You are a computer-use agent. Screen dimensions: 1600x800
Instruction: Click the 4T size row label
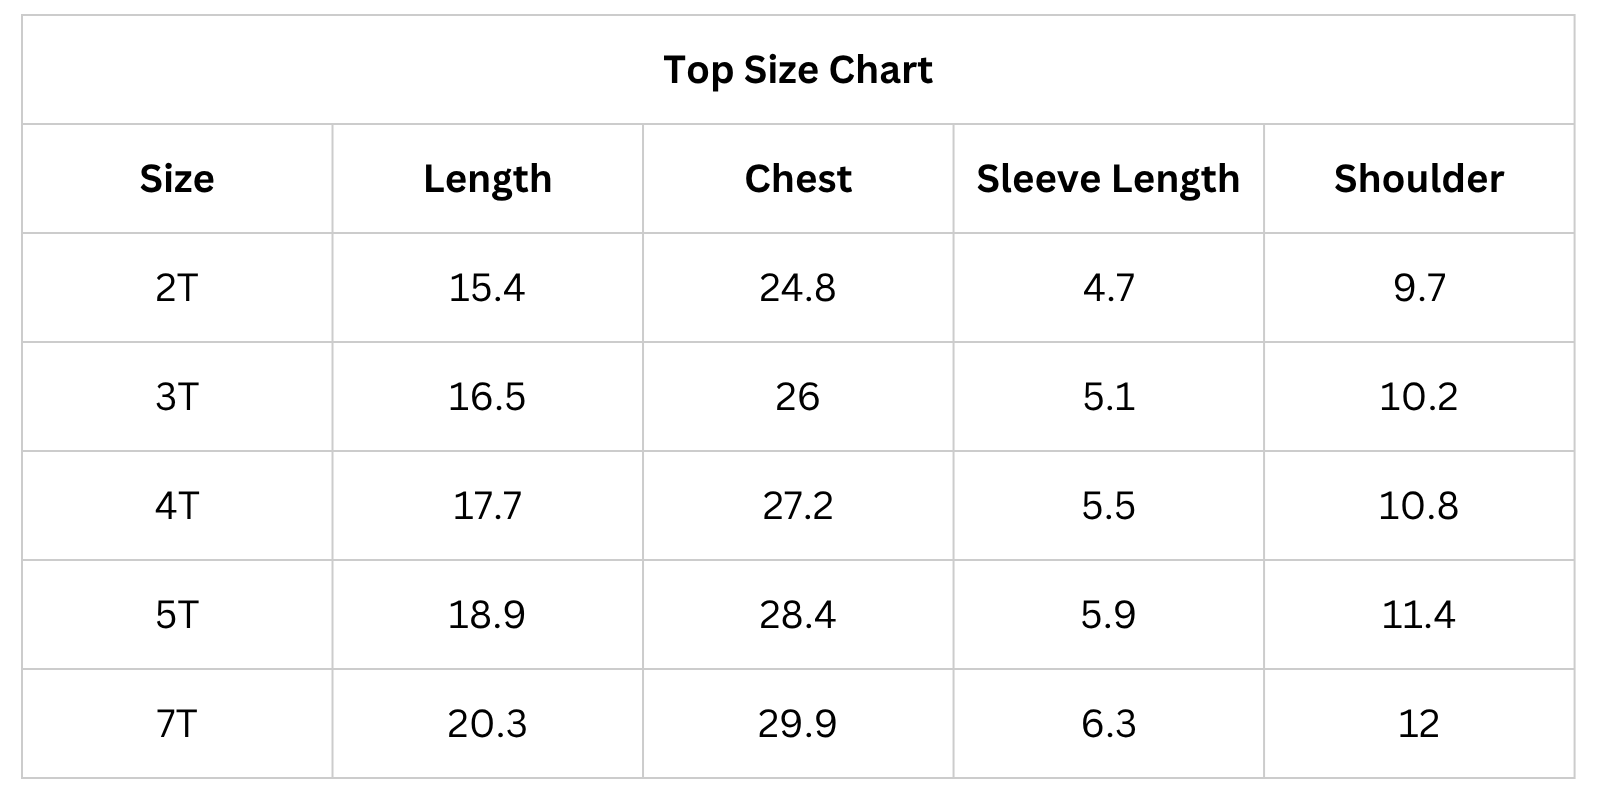177,506
